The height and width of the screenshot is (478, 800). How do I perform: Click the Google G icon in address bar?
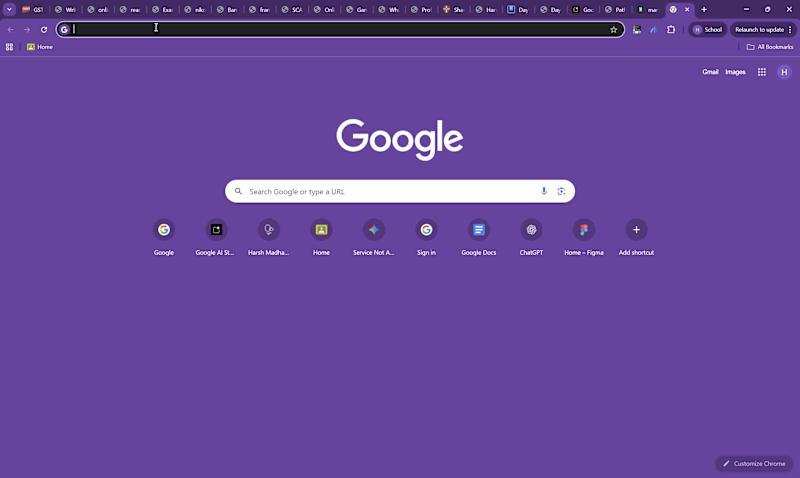tap(64, 30)
